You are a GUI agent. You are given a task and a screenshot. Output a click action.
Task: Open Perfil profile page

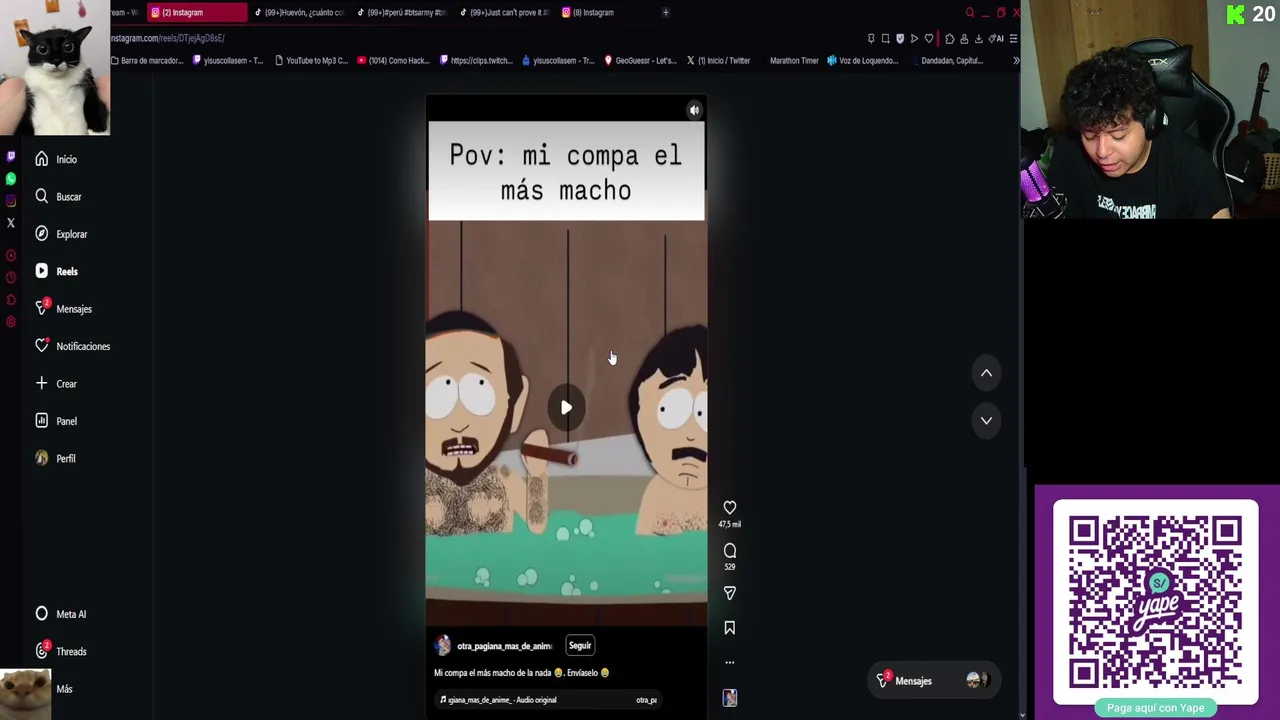[55, 458]
